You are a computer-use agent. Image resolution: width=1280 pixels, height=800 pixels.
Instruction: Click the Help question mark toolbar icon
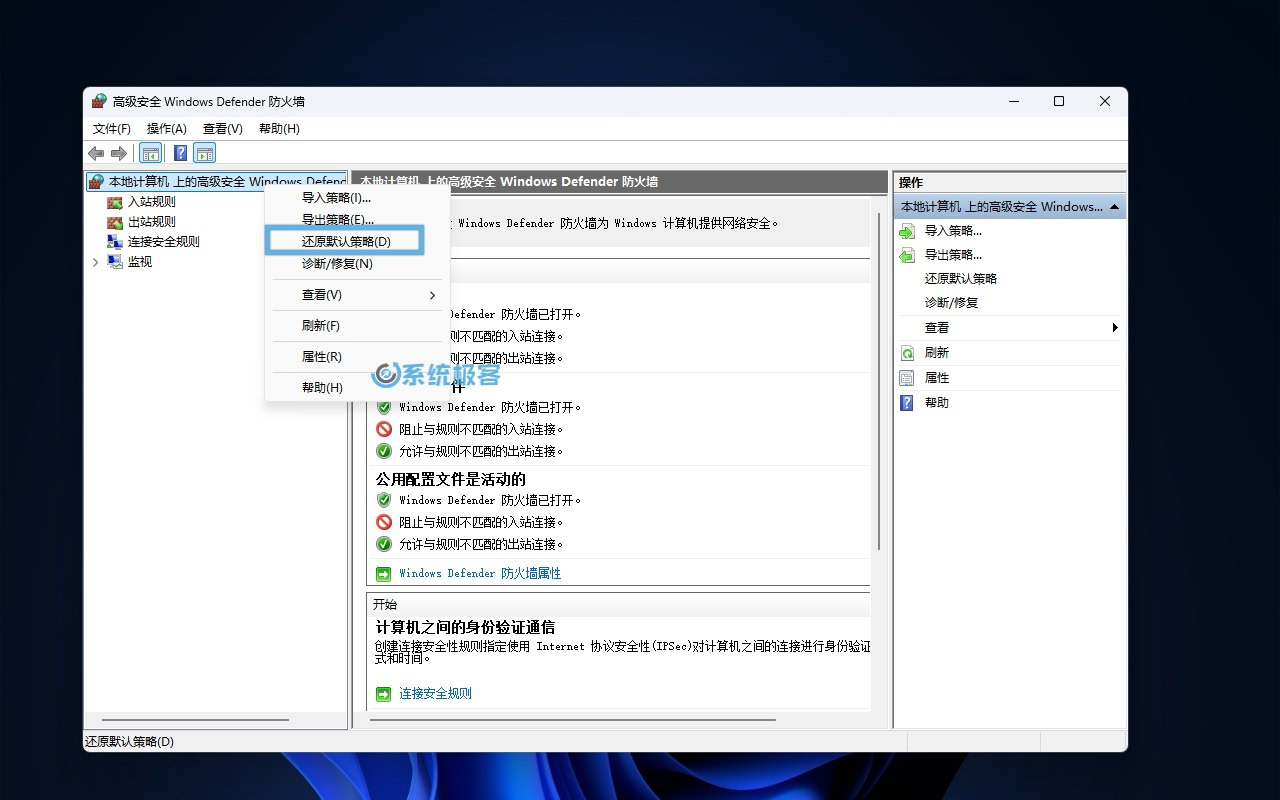[x=179, y=152]
